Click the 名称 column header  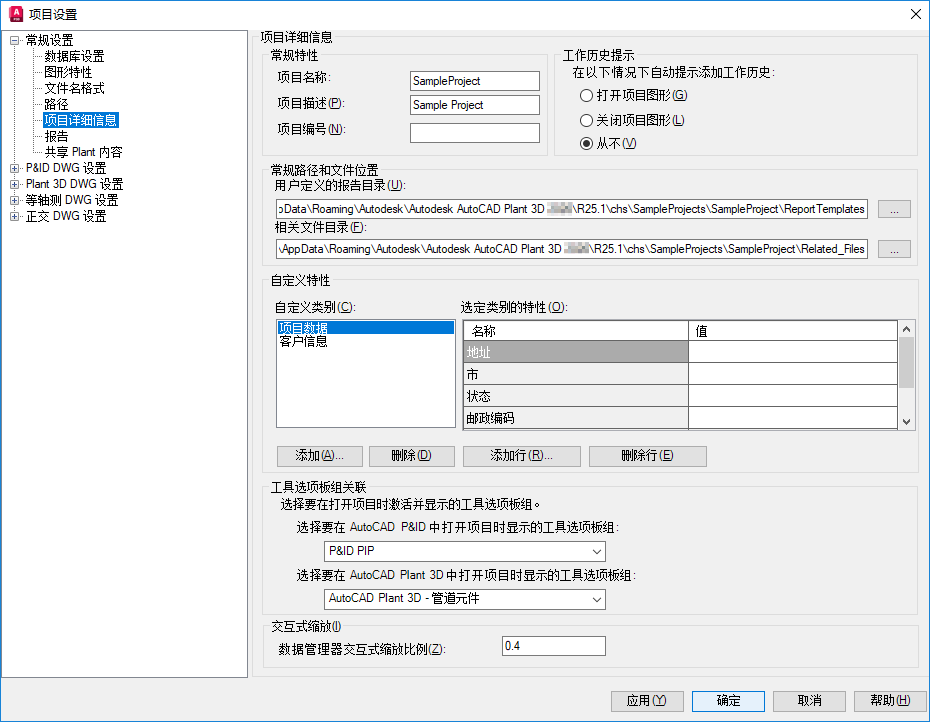575,331
